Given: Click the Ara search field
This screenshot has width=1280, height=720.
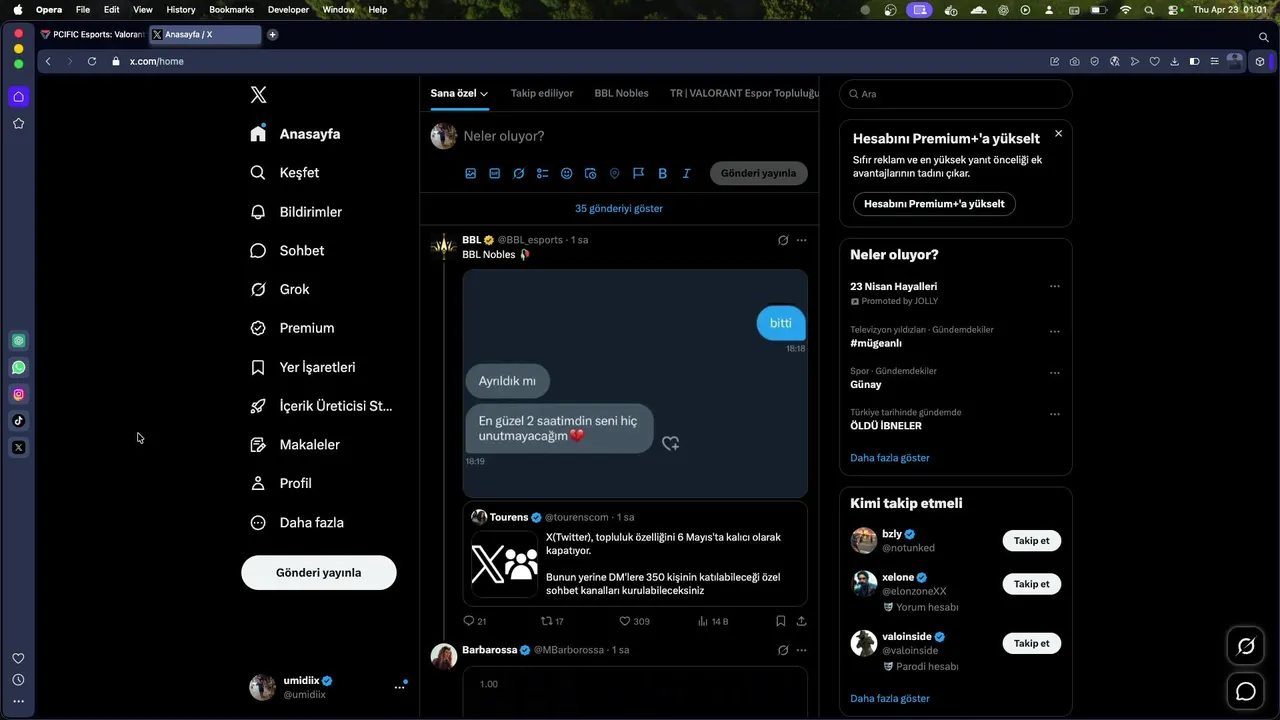Looking at the screenshot, I should pos(956,94).
